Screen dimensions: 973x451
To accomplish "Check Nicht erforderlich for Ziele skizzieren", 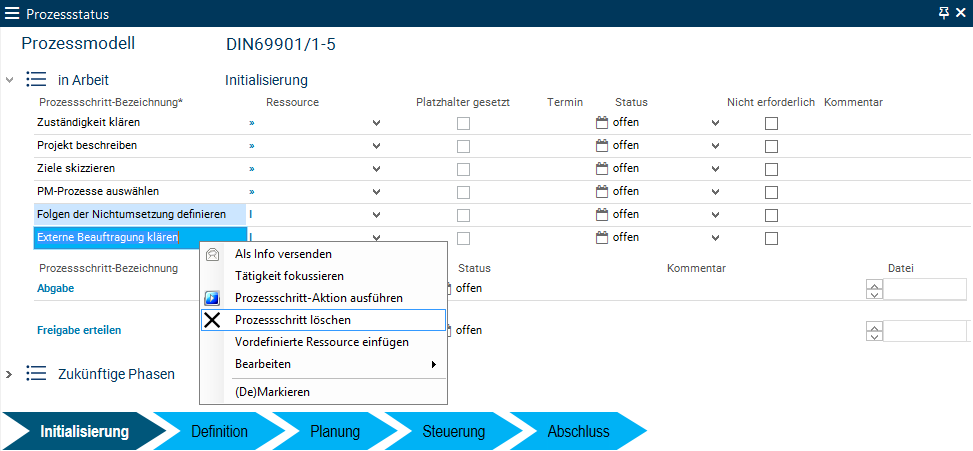I will coord(771,169).
